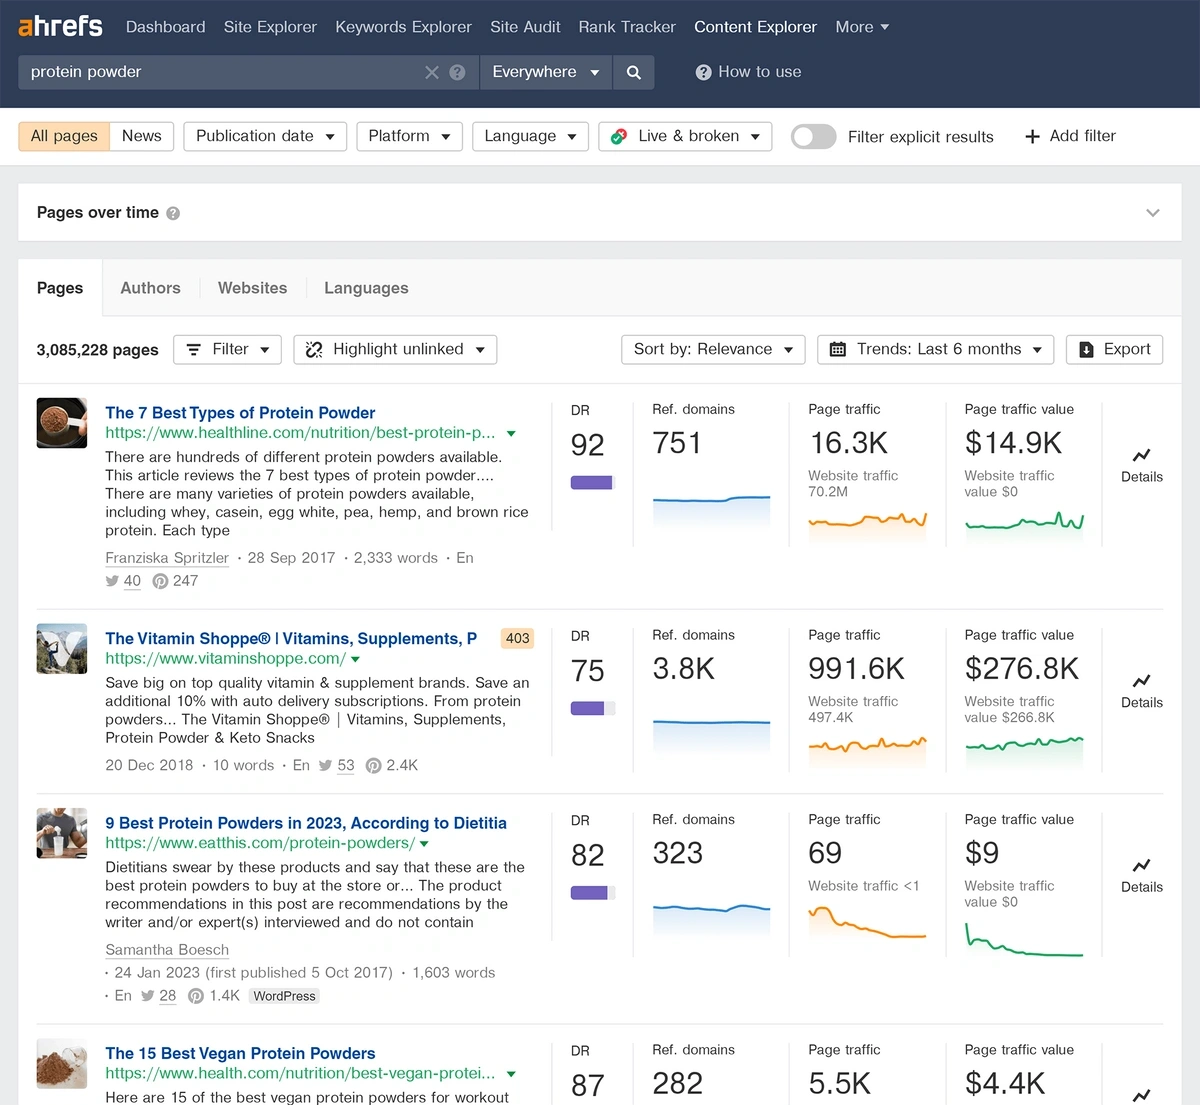This screenshot has width=1200, height=1105.
Task: Click the Export button
Action: tap(1115, 349)
